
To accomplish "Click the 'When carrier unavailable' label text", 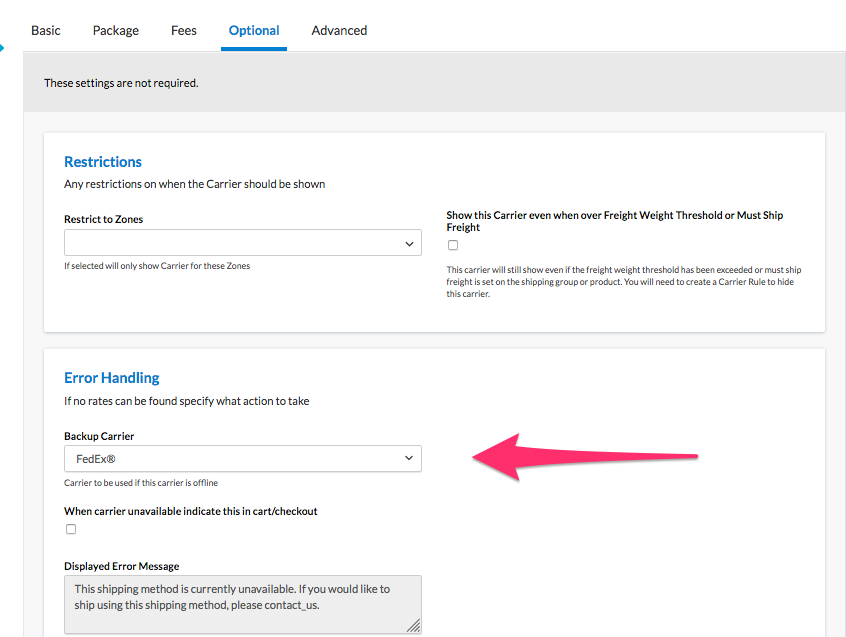I will click(191, 511).
